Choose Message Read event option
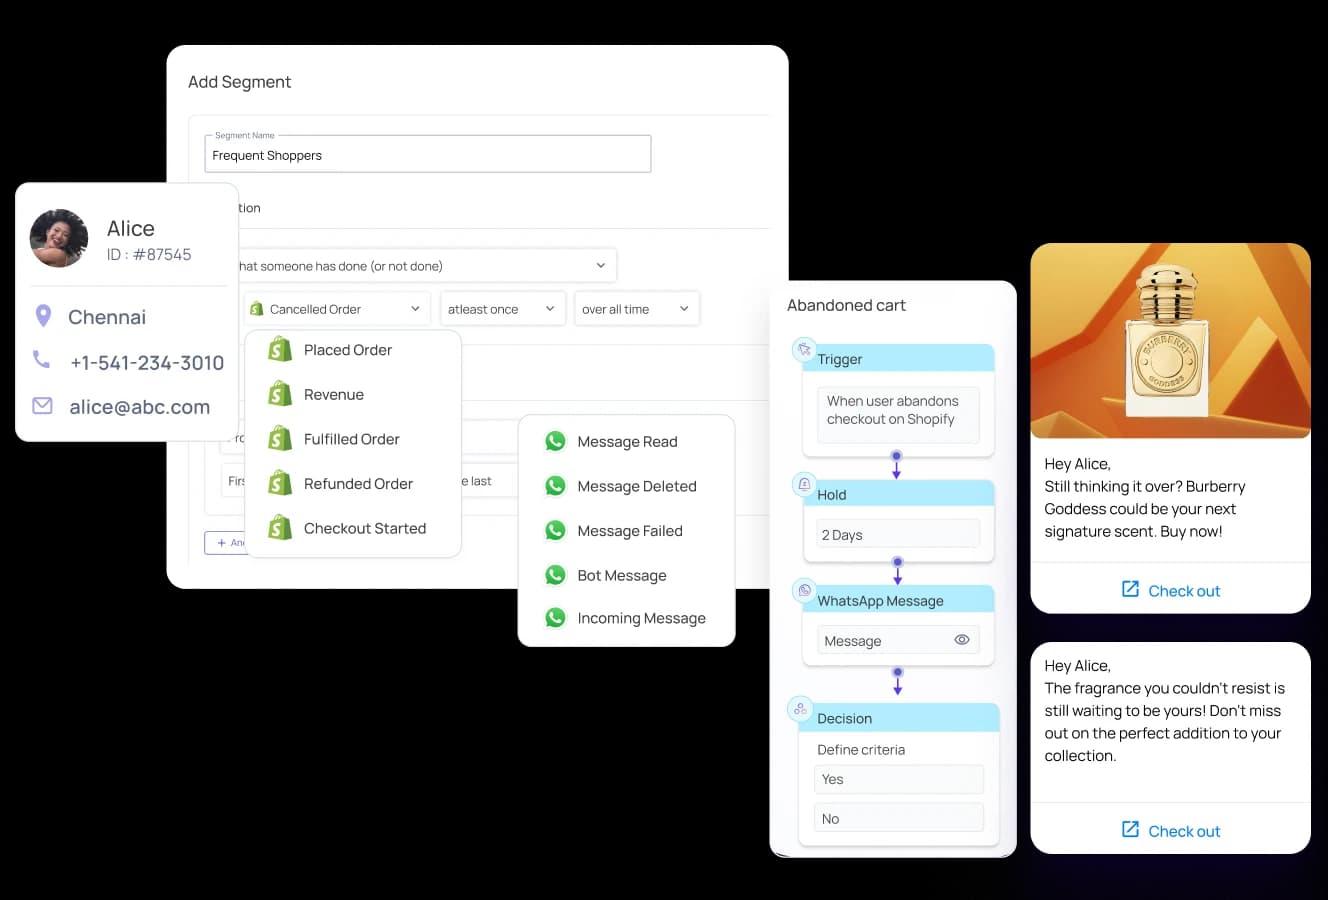1328x900 pixels. (x=627, y=442)
